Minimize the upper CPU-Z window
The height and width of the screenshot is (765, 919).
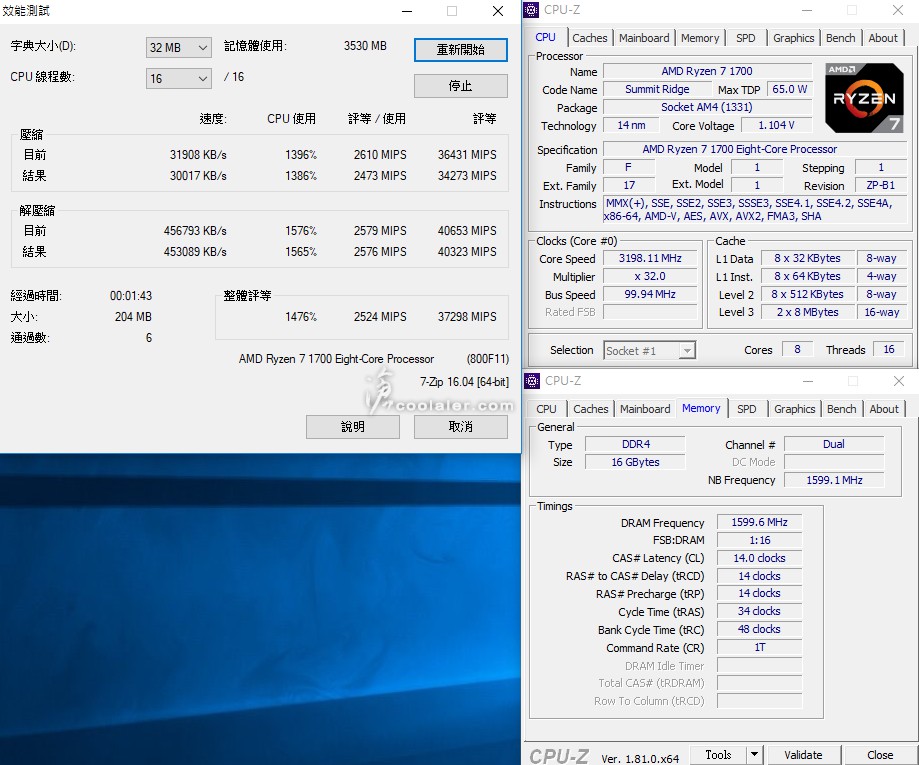coord(807,10)
